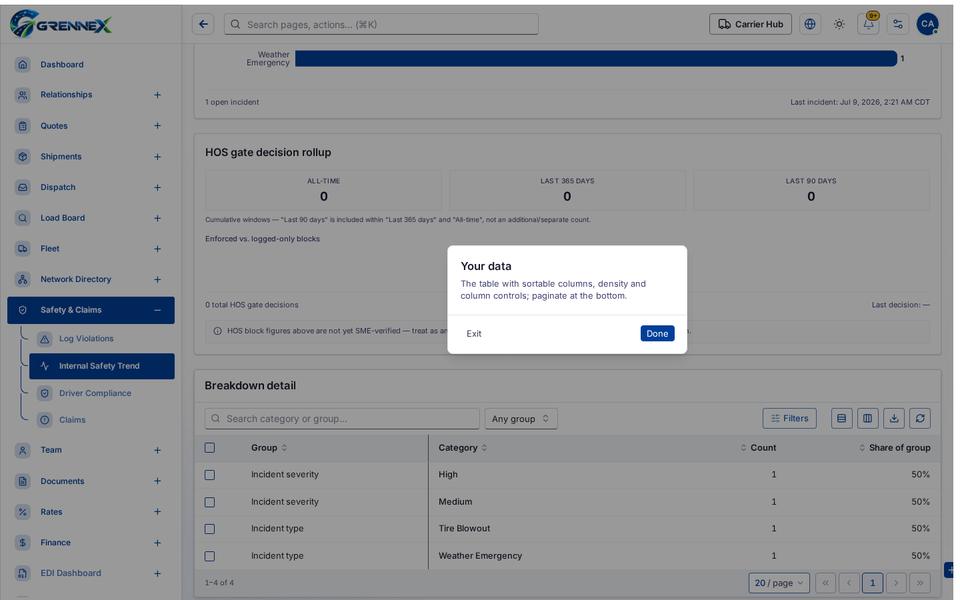
Task: Click the Search category or group field
Action: click(x=342, y=419)
